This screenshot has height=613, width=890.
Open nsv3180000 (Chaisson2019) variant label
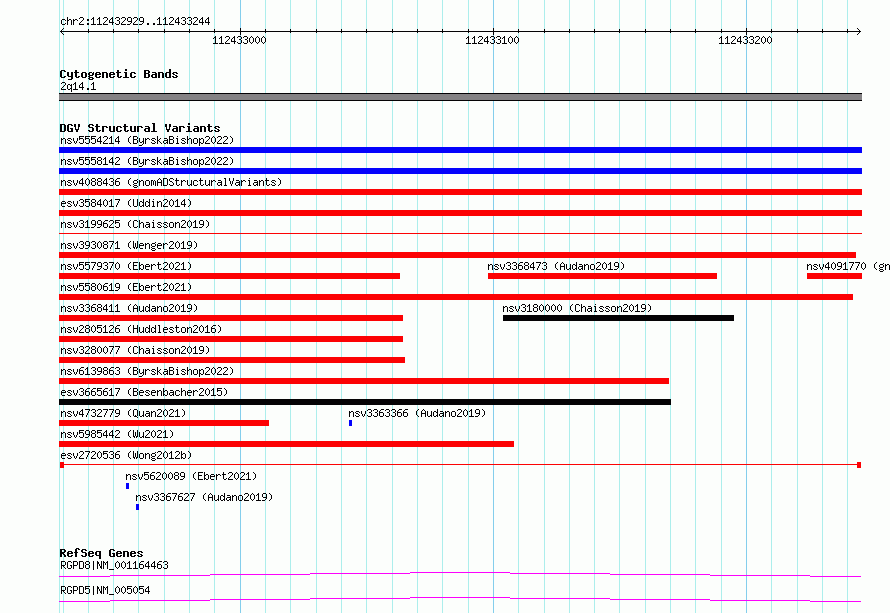click(577, 308)
